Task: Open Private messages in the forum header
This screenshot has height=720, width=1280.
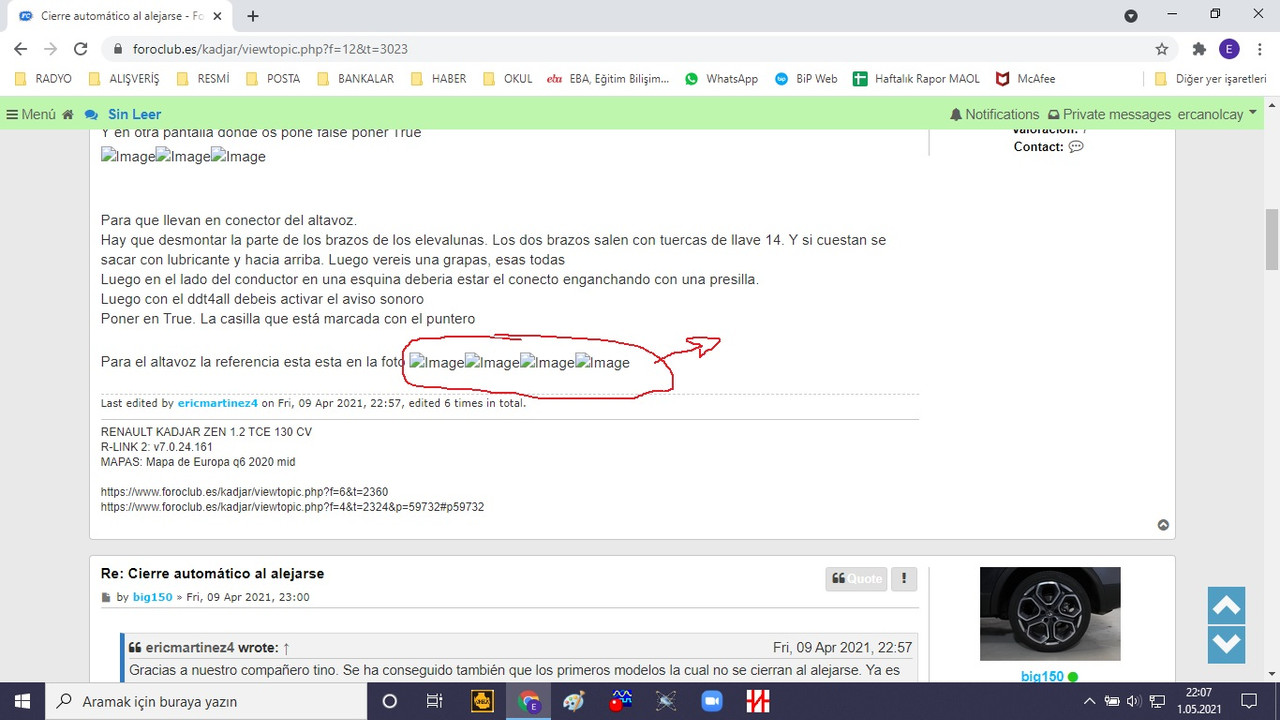Action: point(1108,114)
